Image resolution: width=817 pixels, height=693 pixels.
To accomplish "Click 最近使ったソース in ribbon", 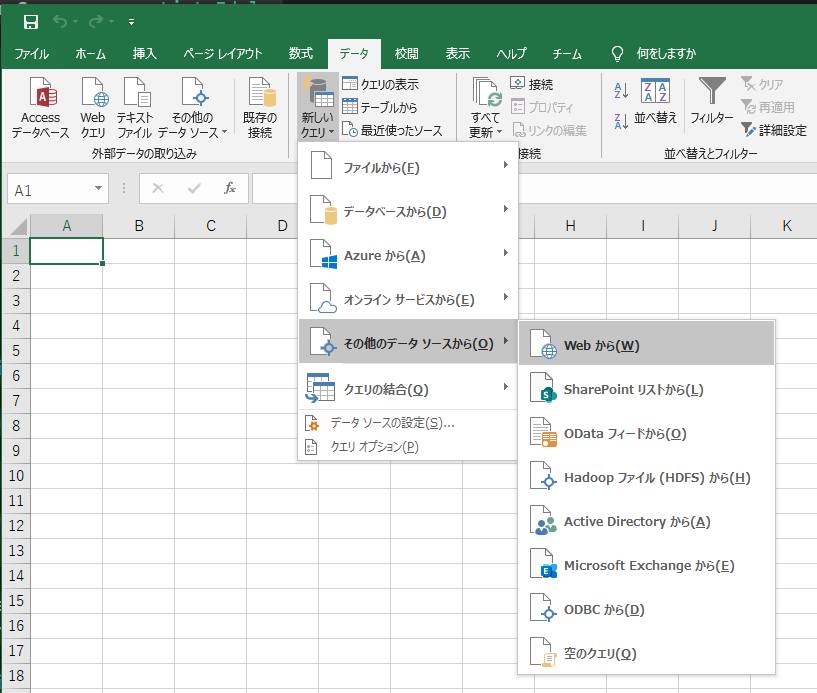I will tap(392, 130).
